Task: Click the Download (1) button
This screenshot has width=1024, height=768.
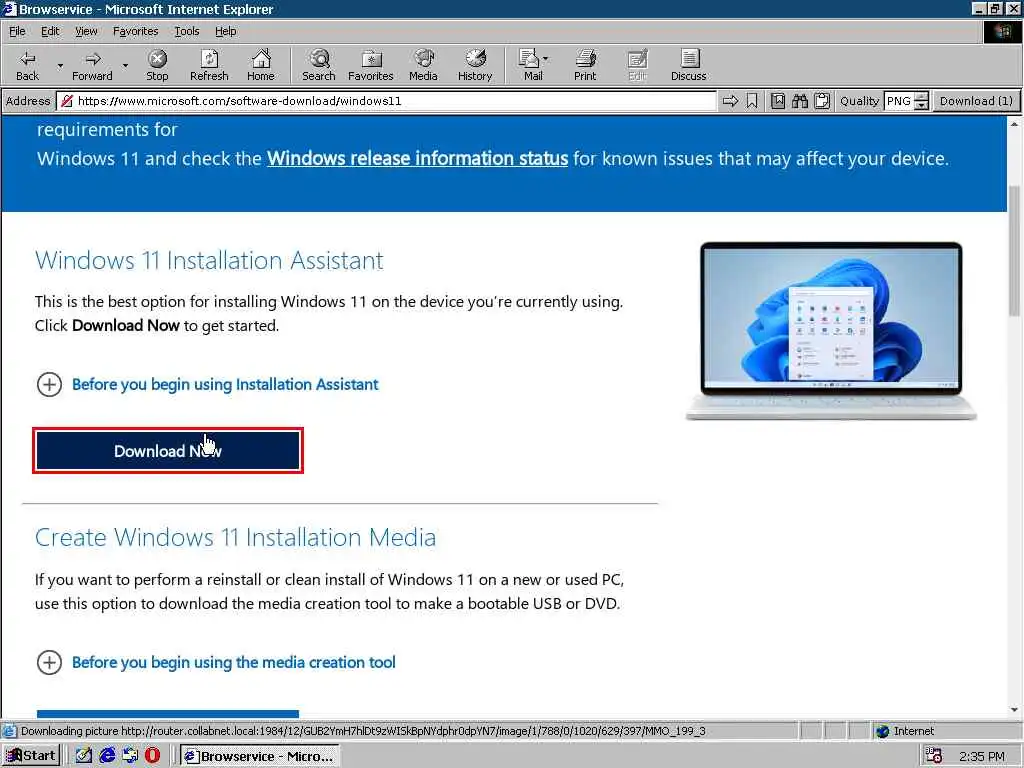Action: coord(976,101)
